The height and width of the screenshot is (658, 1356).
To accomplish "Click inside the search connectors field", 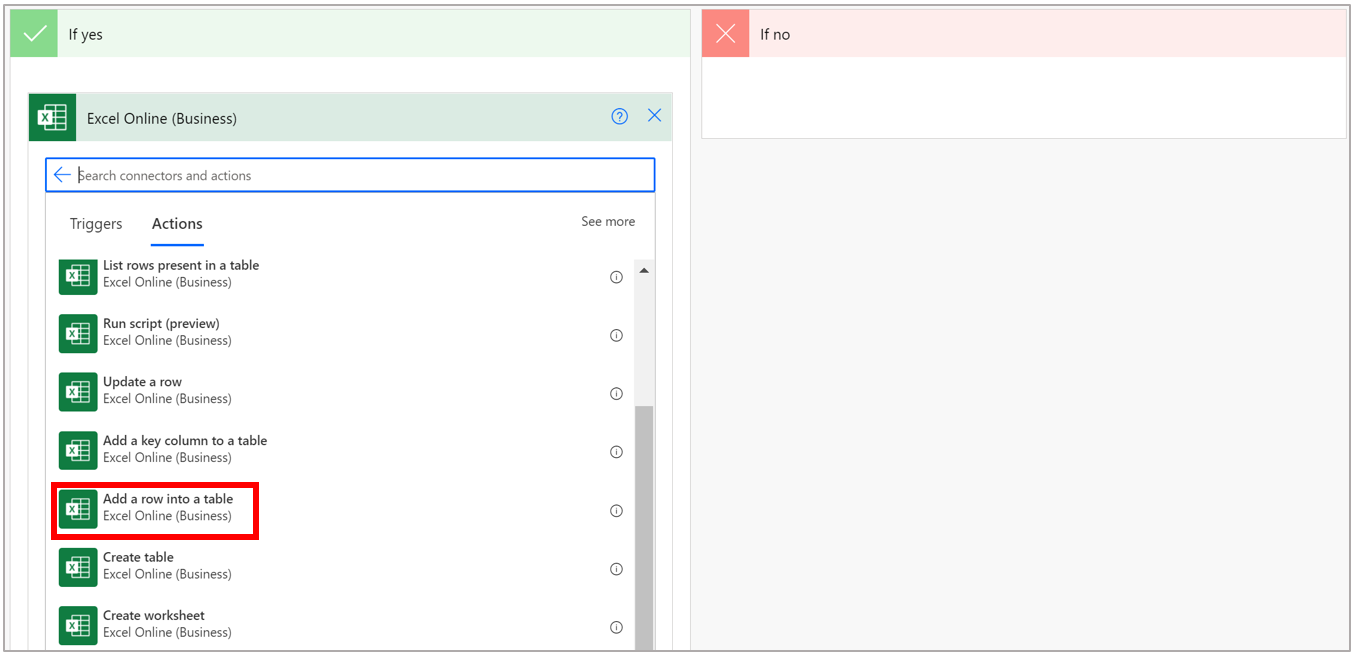I will point(300,174).
